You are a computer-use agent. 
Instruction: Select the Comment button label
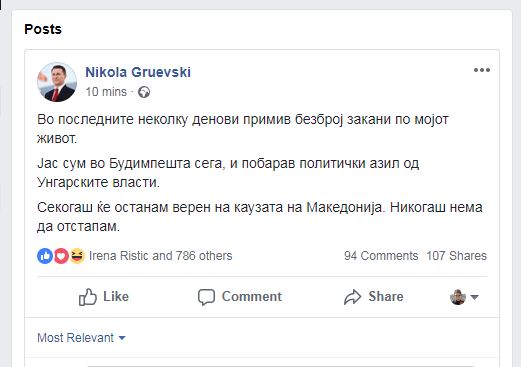tap(252, 297)
